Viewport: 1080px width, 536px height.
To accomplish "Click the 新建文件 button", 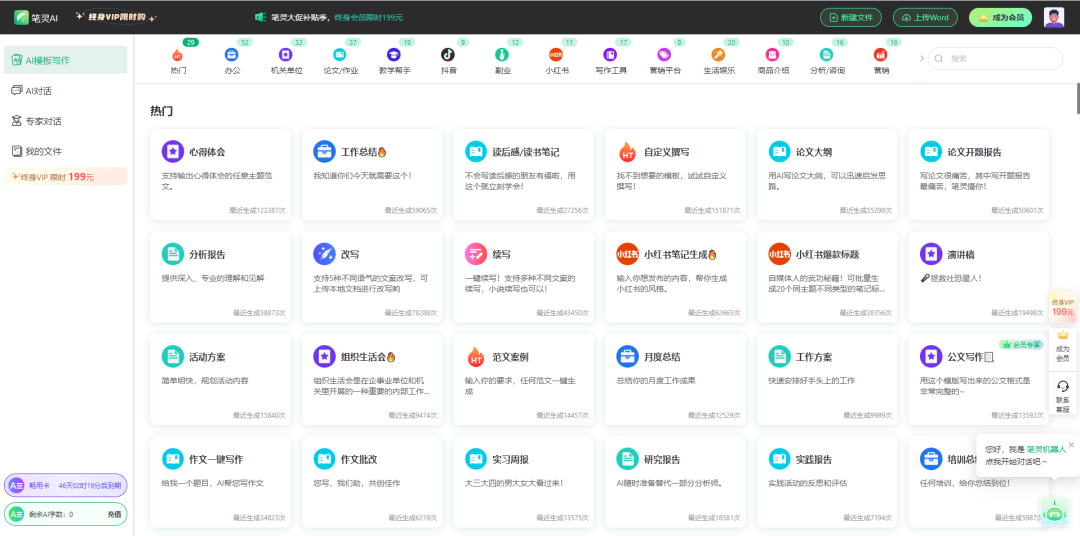I will pos(851,17).
